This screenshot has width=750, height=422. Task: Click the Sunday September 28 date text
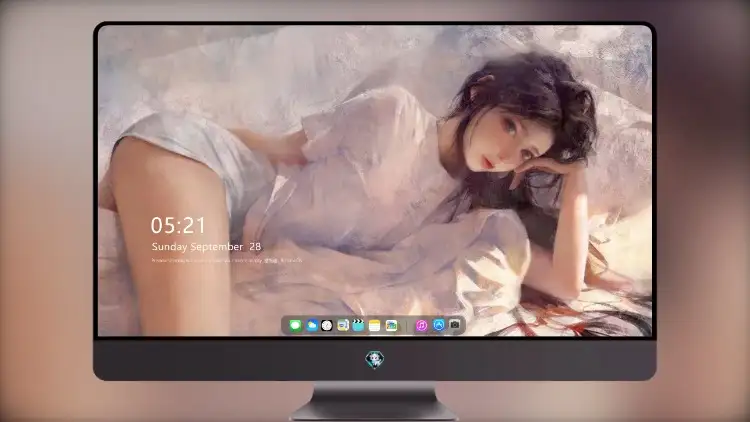point(206,247)
